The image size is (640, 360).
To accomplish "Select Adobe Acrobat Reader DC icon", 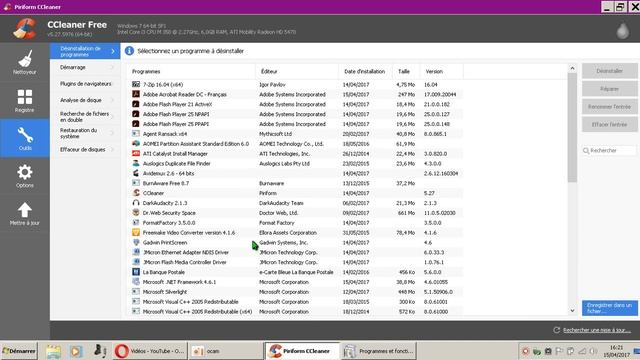I will tap(136, 94).
